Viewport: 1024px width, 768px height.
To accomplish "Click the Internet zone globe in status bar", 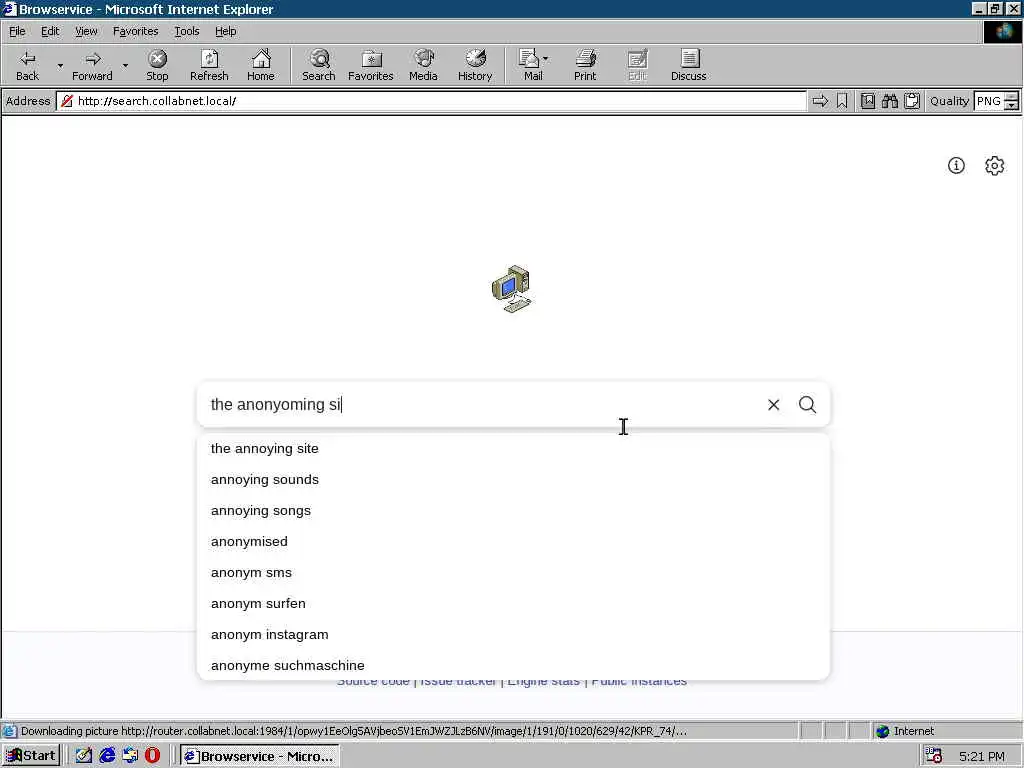I will pyautogui.click(x=883, y=731).
